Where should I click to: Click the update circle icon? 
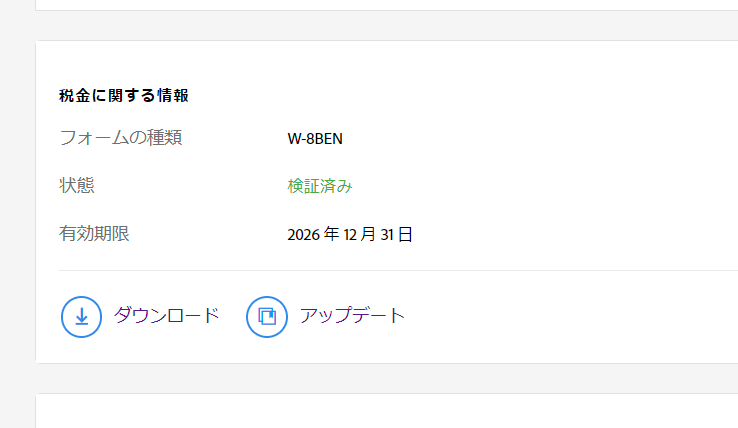(x=266, y=316)
